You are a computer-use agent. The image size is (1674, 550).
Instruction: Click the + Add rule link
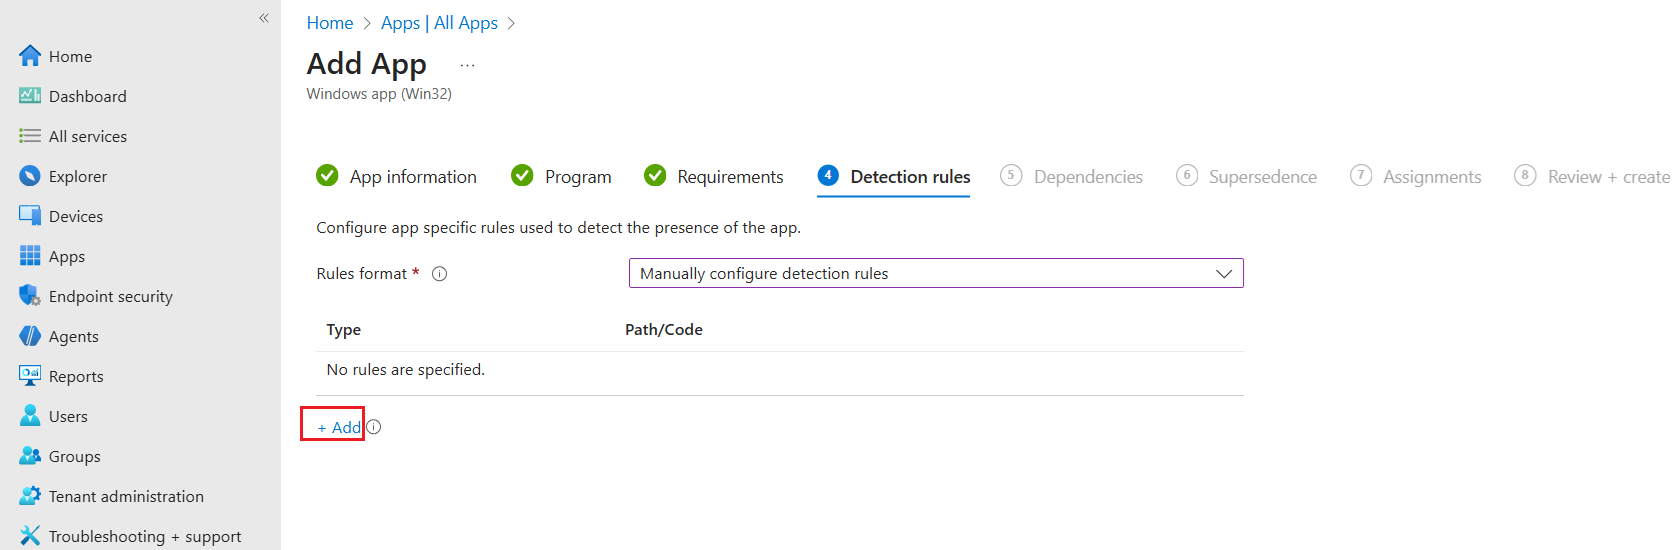tap(339, 427)
